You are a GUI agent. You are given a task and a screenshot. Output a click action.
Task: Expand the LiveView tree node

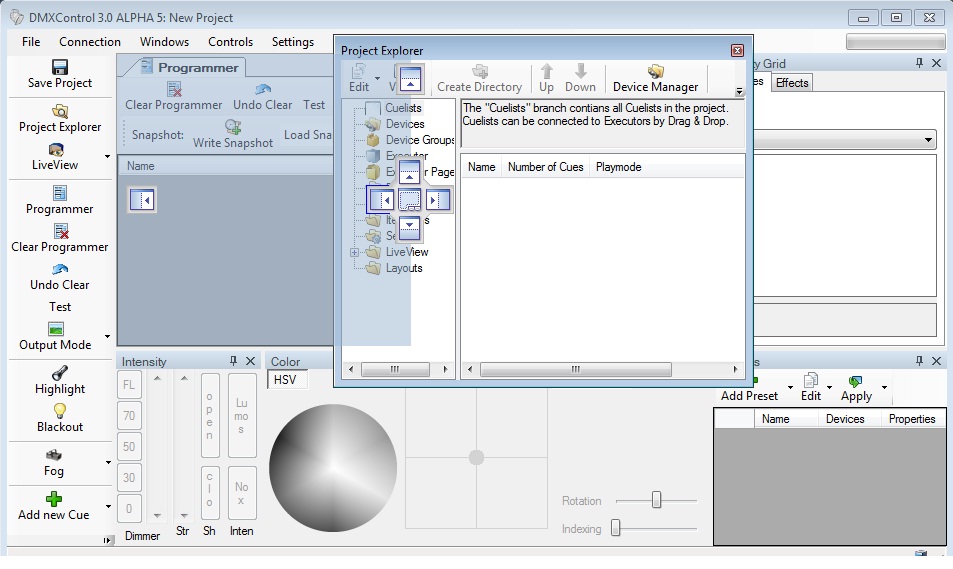[354, 253]
